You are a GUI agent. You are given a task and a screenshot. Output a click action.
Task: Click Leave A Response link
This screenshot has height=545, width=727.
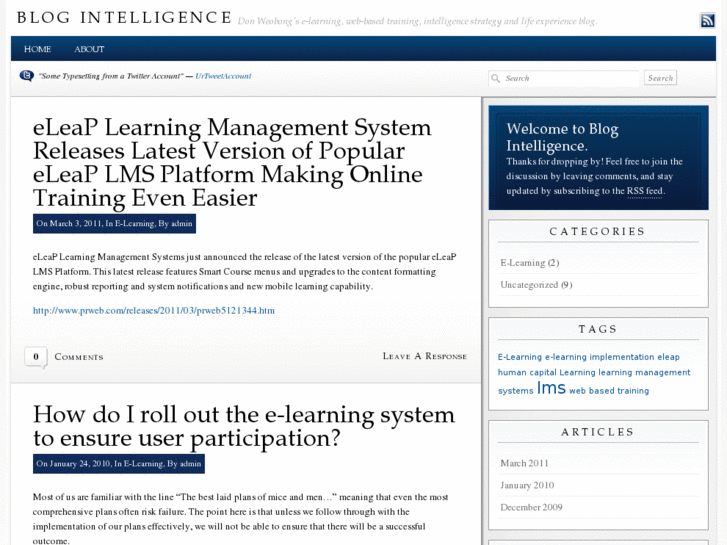tap(425, 356)
